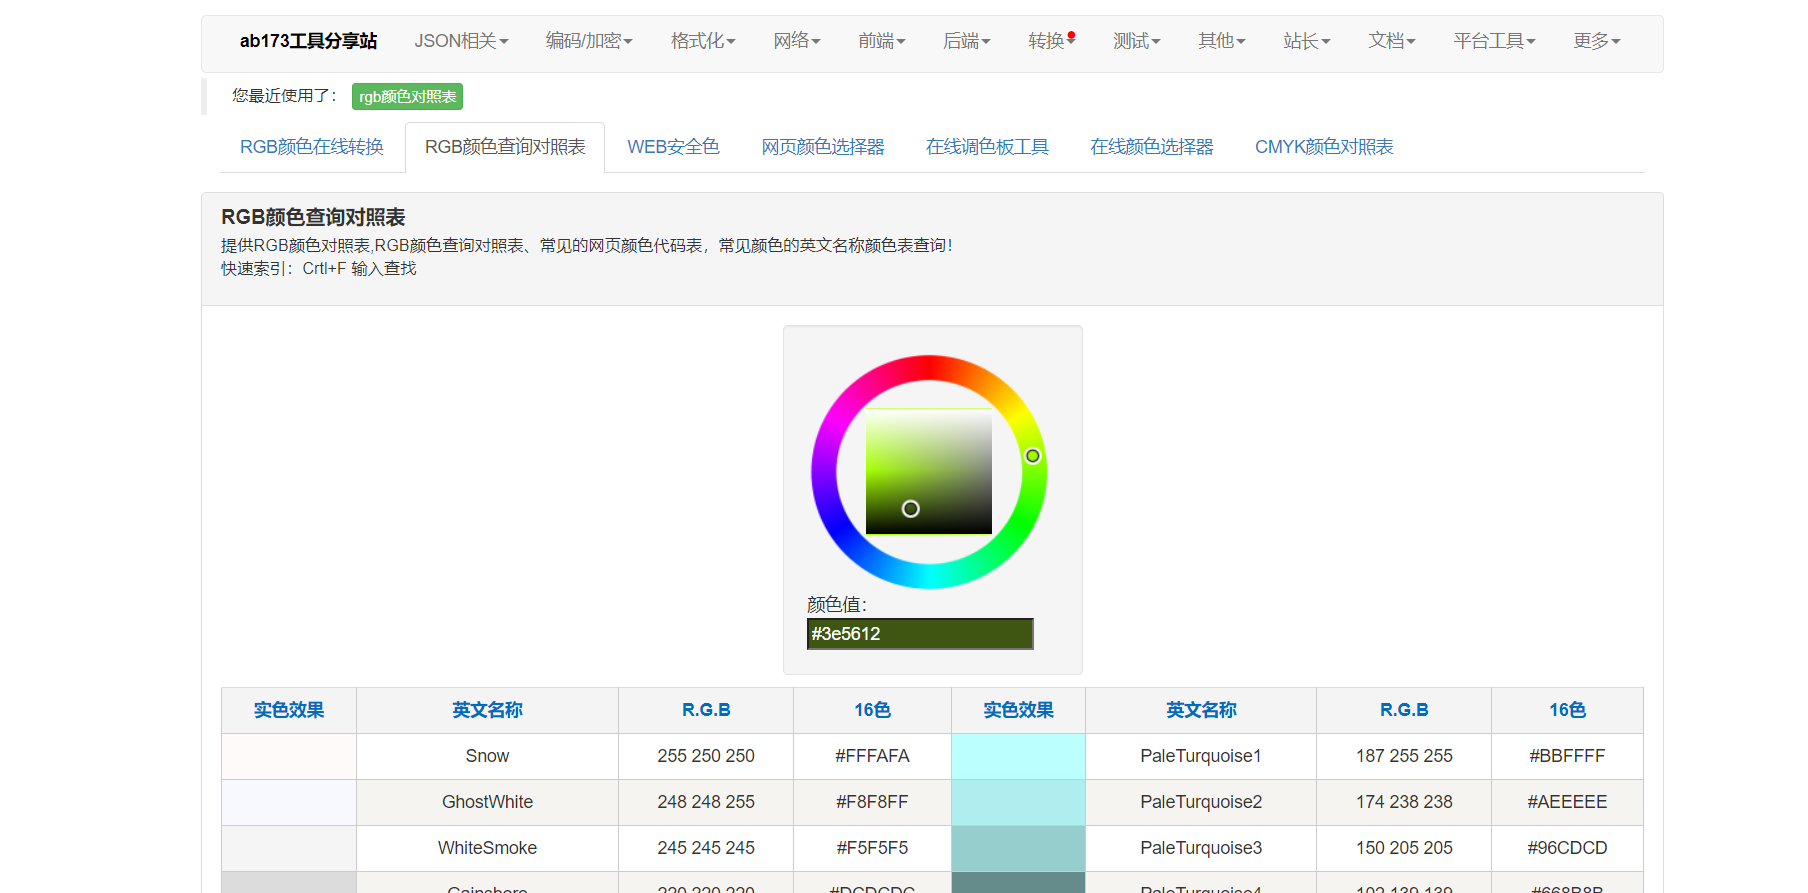Click the 174 238 238 RGB value
Image resolution: width=1808 pixels, height=893 pixels.
coord(1404,802)
